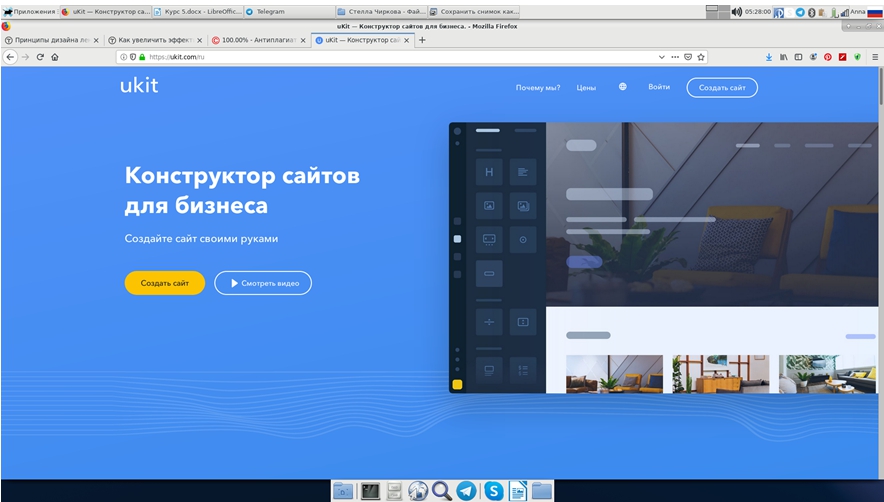884x502 pixels.
Task: Open the page actions three-dot menu
Action: 674,57
